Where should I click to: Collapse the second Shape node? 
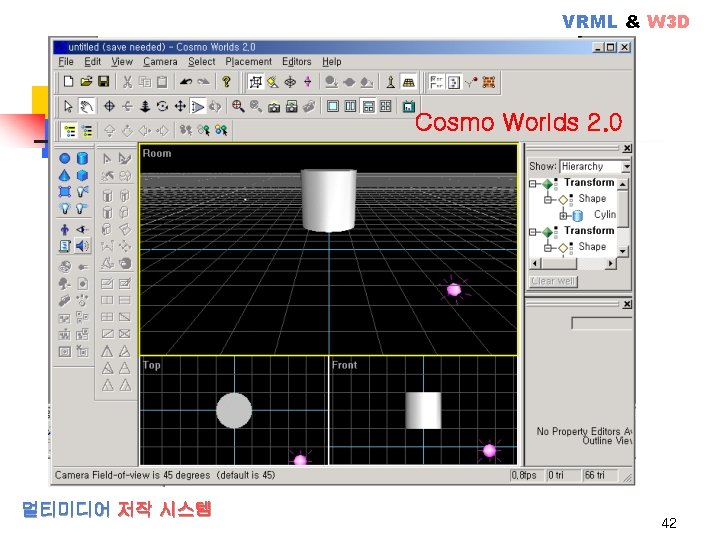click(x=548, y=248)
